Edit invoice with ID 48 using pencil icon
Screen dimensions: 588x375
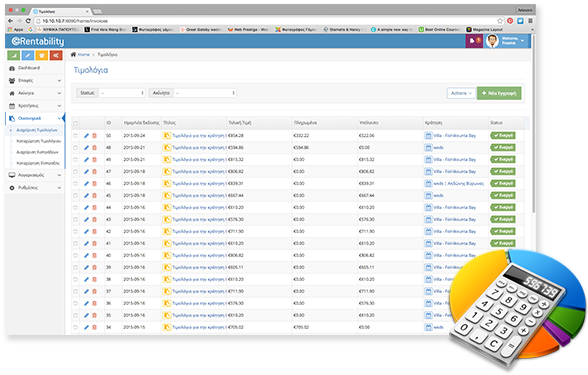(x=86, y=148)
